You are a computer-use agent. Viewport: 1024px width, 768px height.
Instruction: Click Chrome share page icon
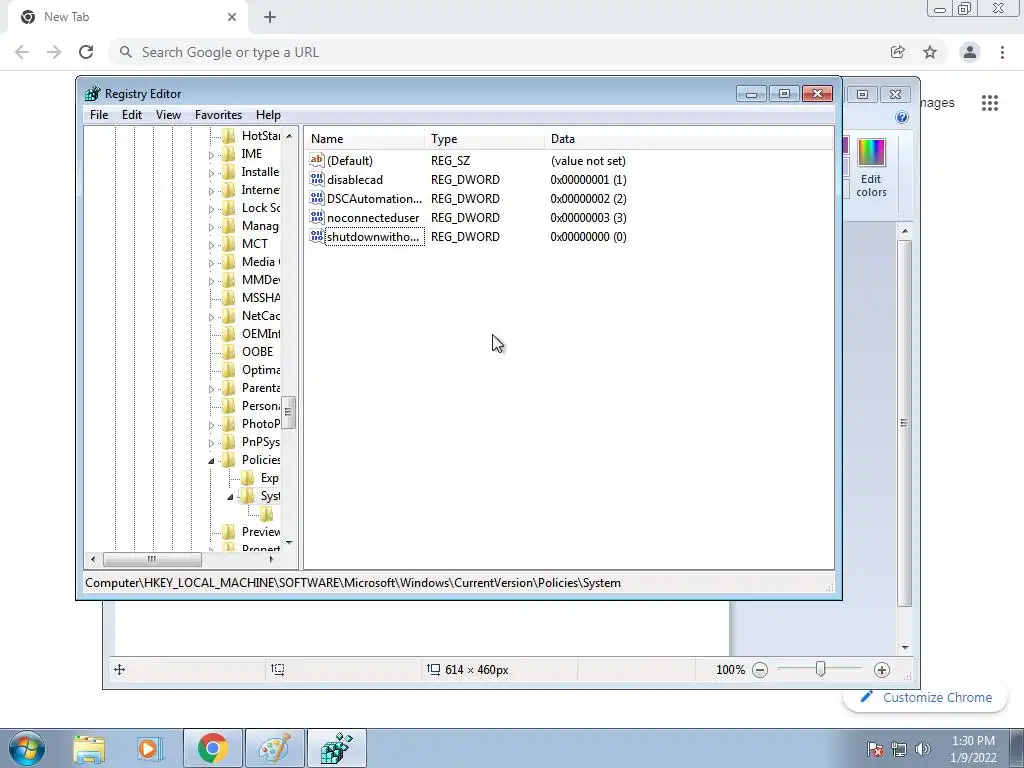898,52
